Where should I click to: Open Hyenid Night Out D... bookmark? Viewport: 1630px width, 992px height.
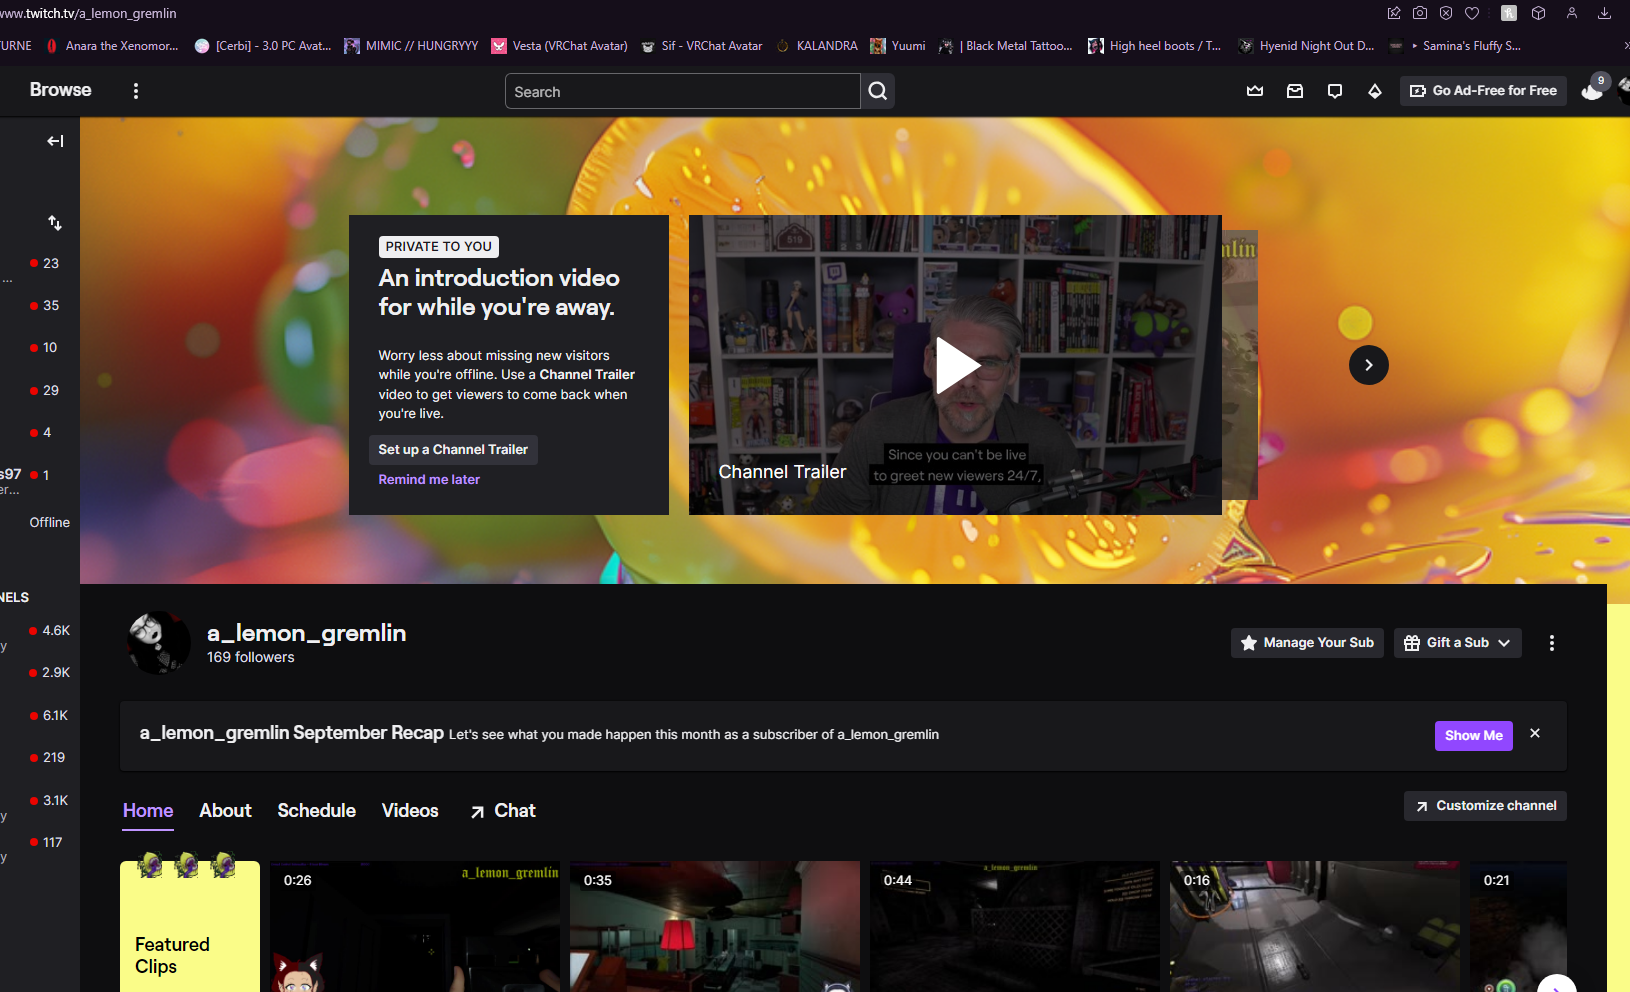(x=1306, y=46)
